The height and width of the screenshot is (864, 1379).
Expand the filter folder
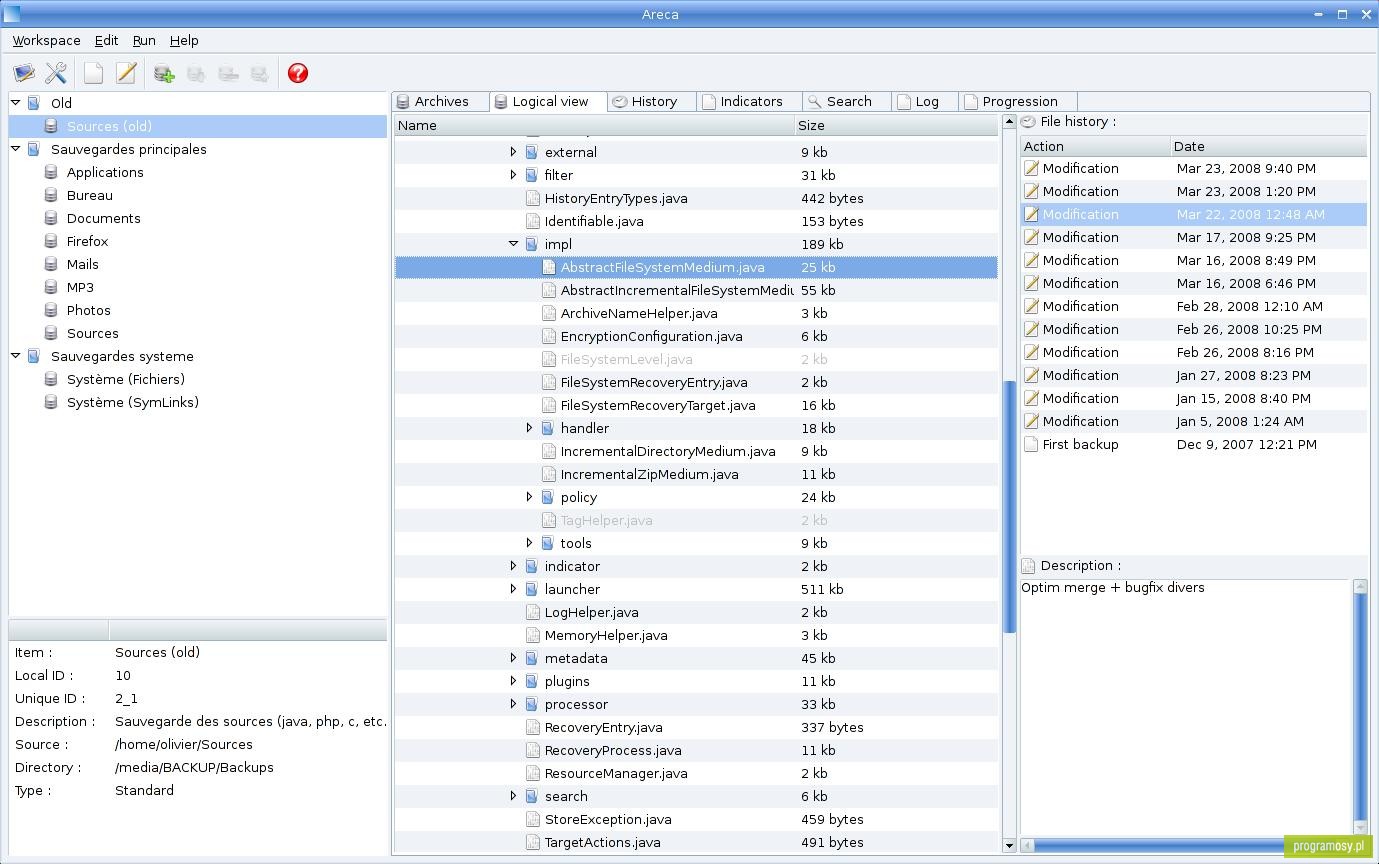(x=513, y=175)
